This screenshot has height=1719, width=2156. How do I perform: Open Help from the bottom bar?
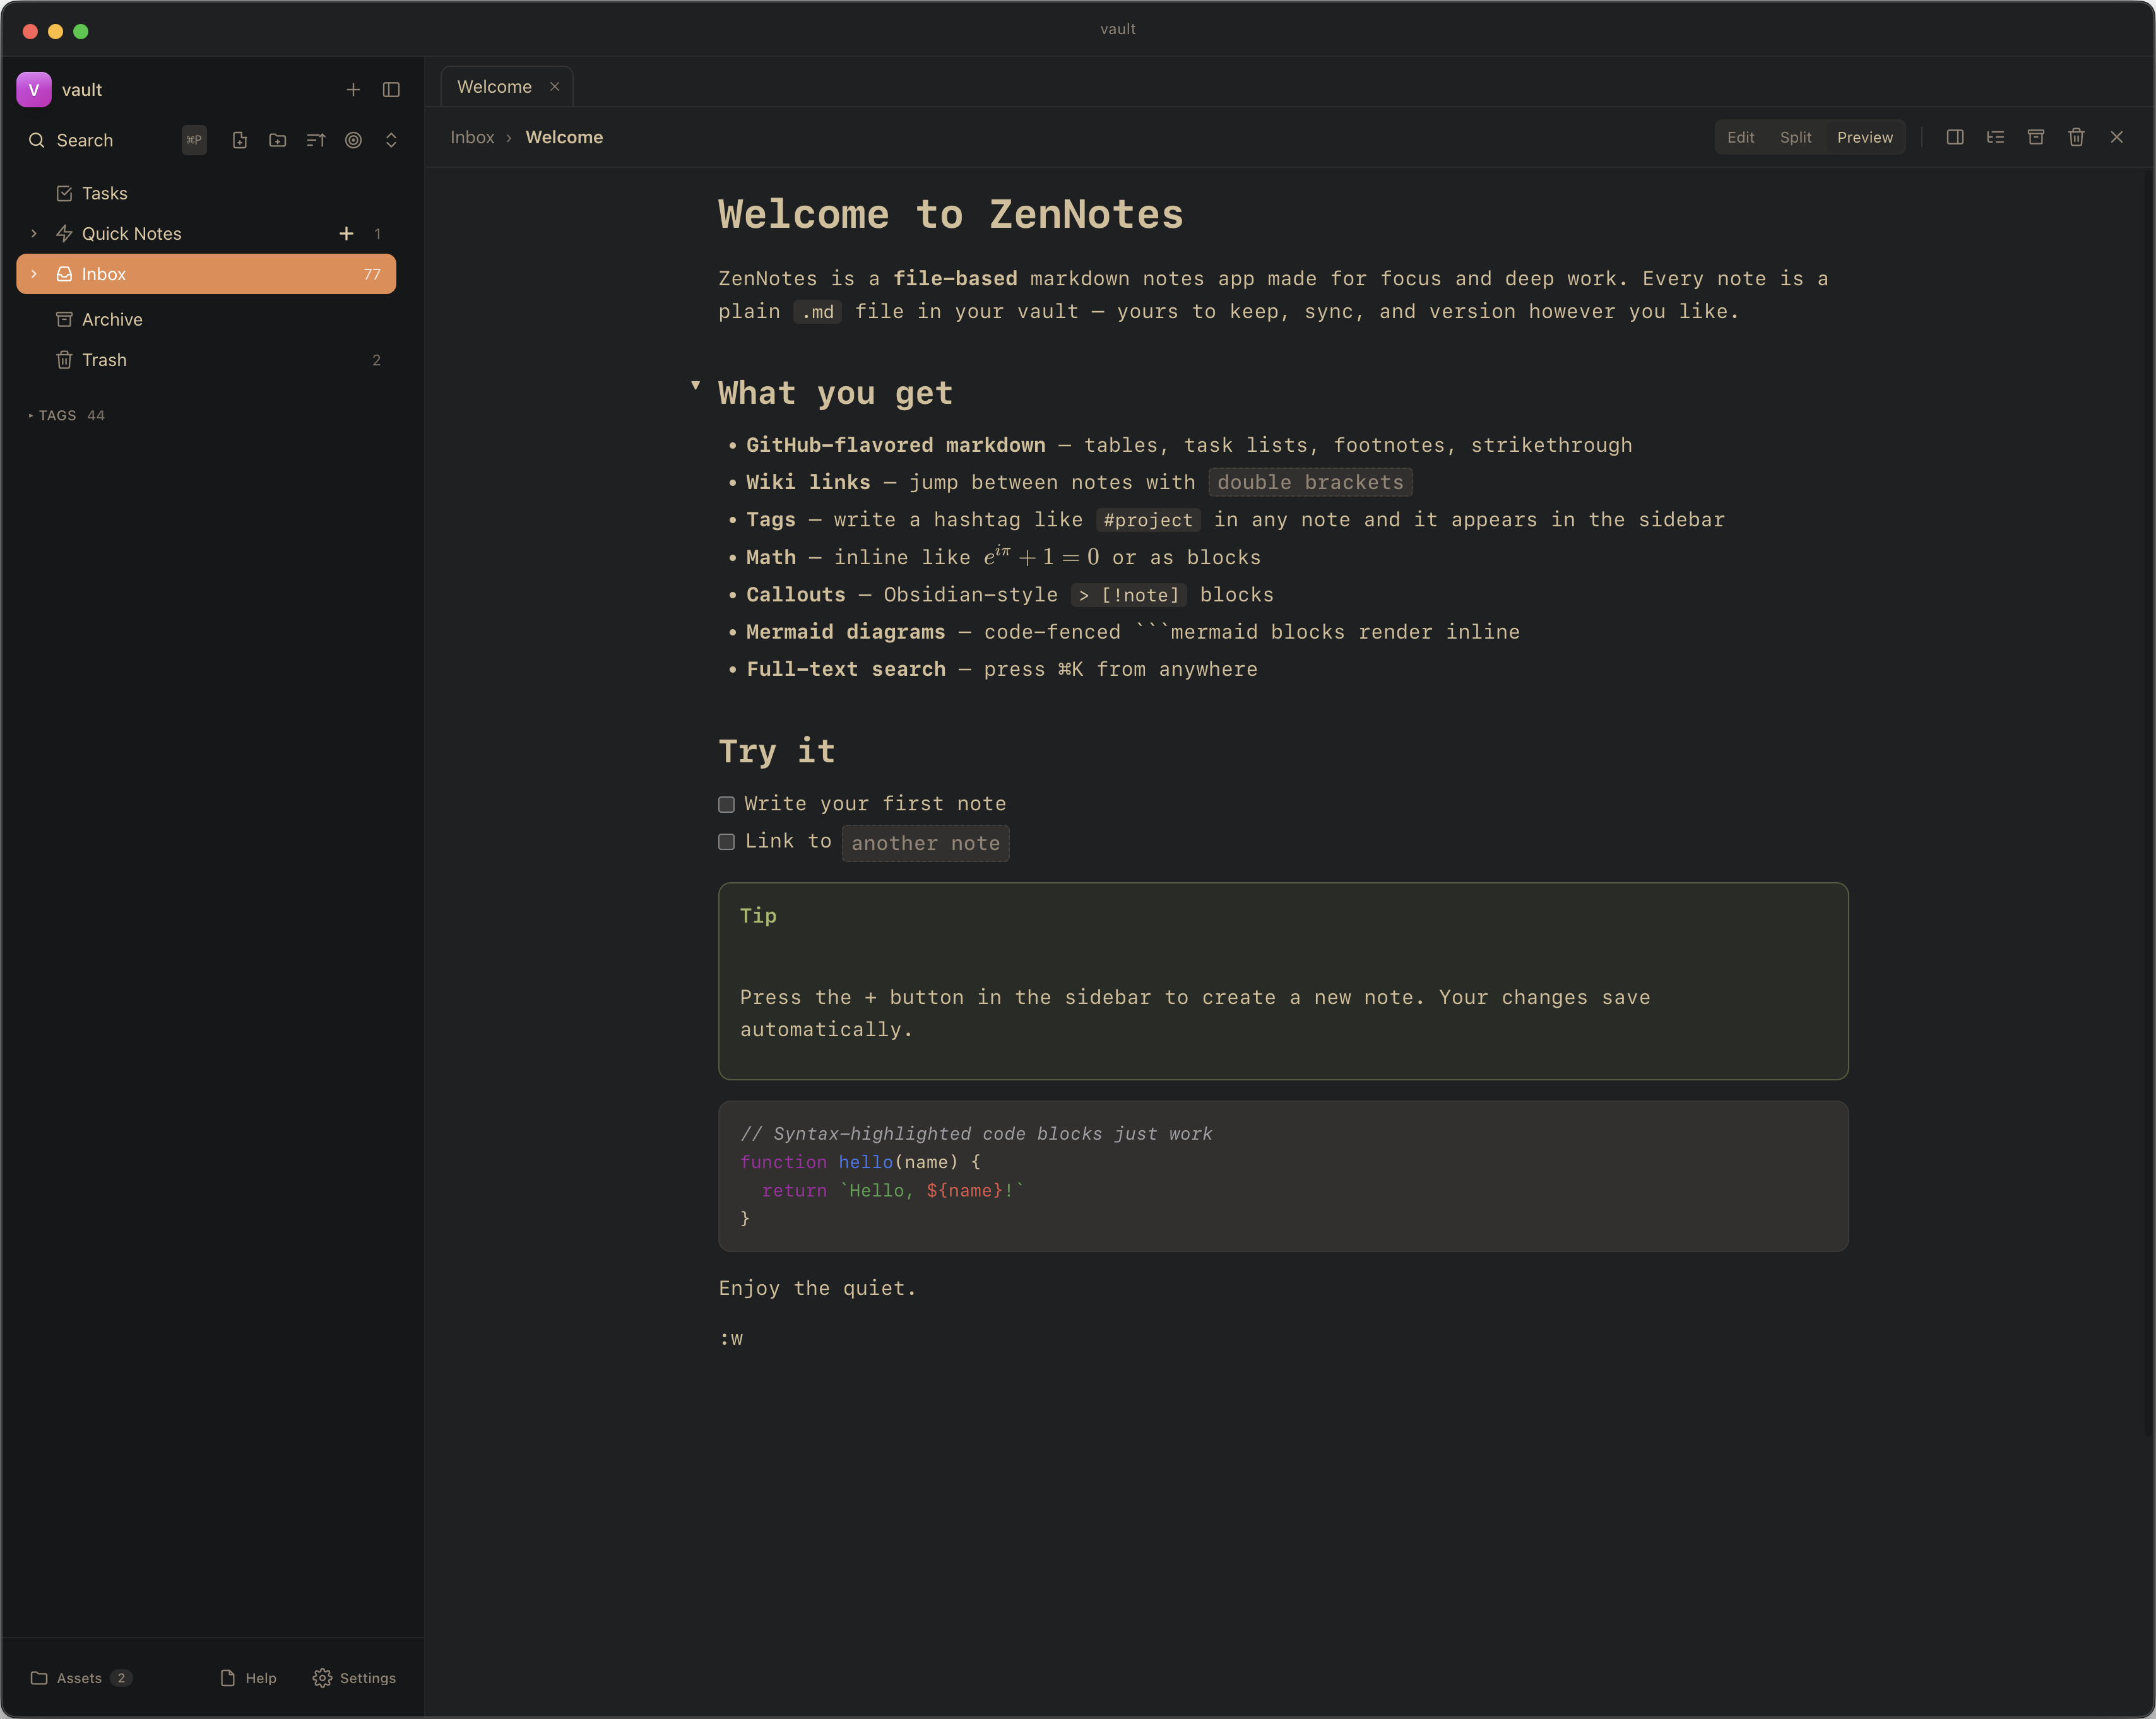(x=248, y=1678)
